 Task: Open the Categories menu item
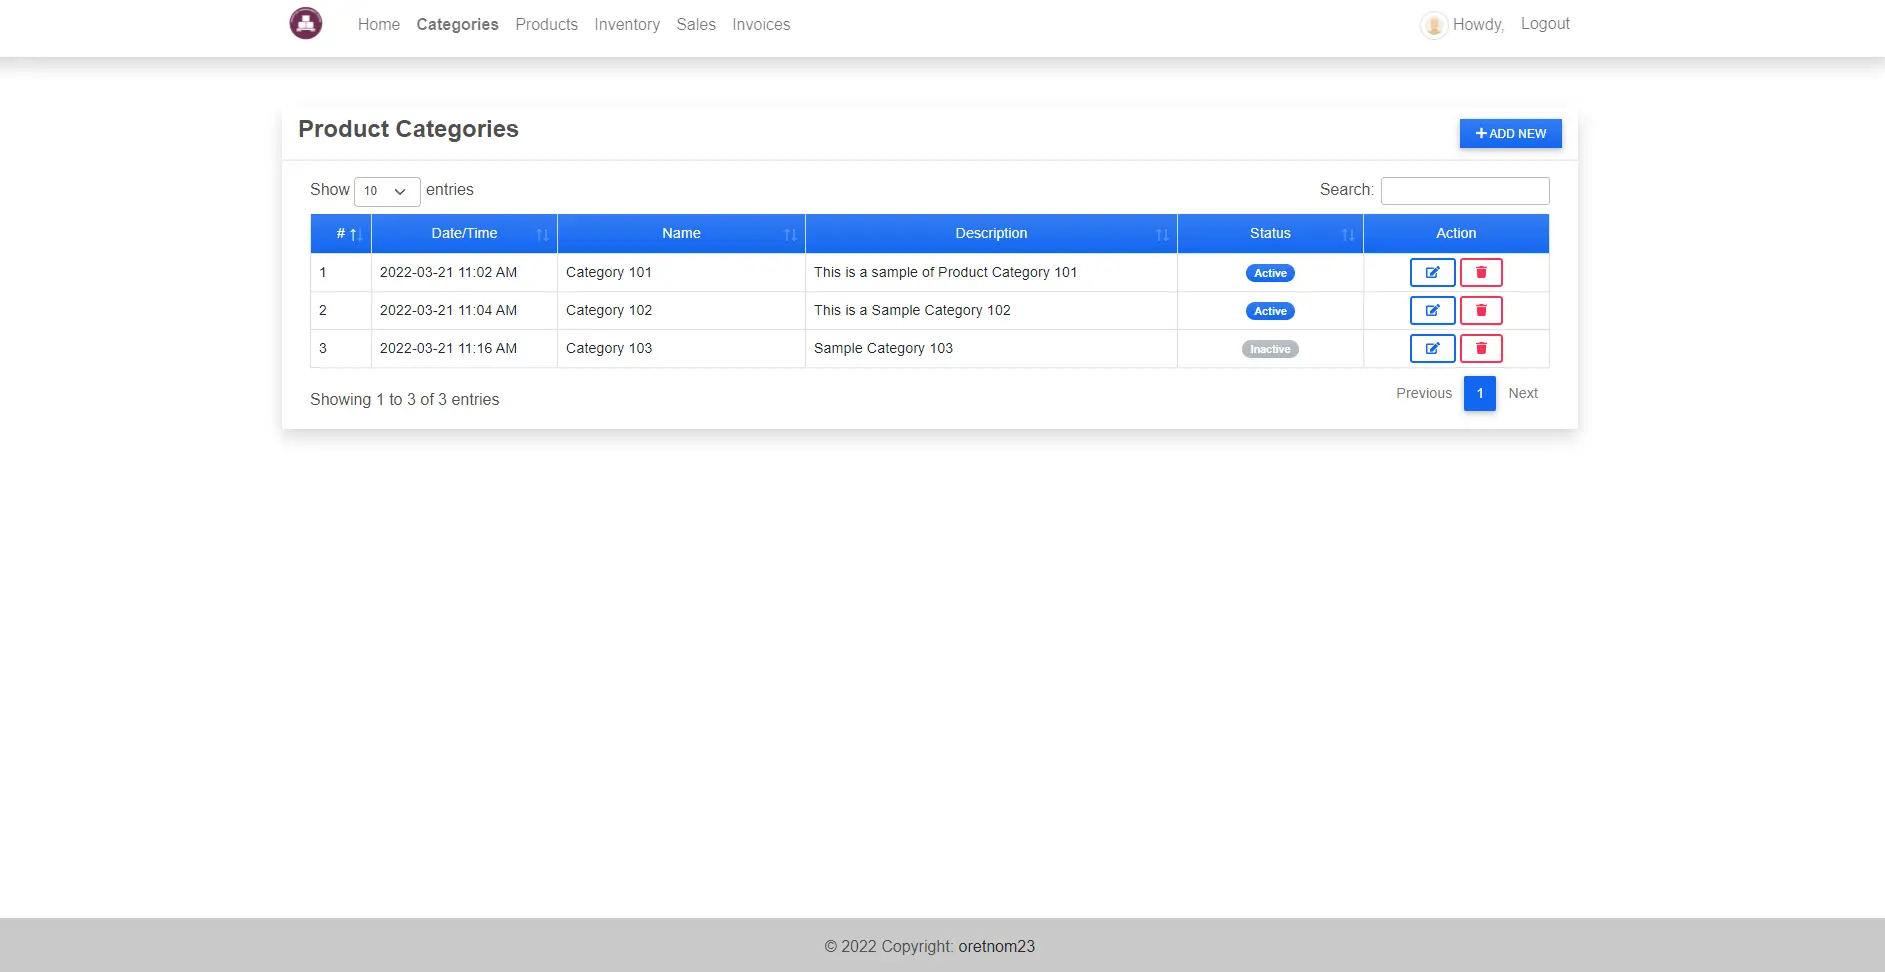pyautogui.click(x=457, y=25)
